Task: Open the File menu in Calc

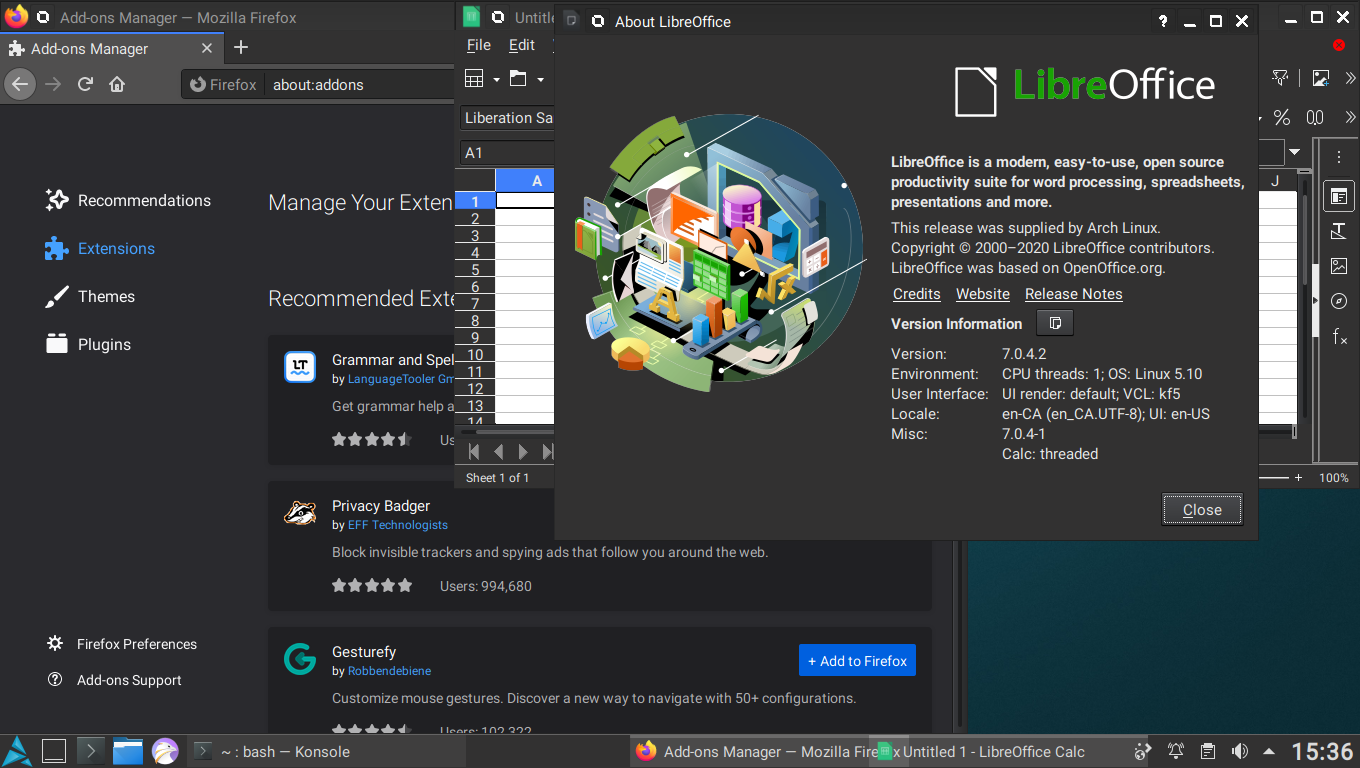Action: [479, 45]
